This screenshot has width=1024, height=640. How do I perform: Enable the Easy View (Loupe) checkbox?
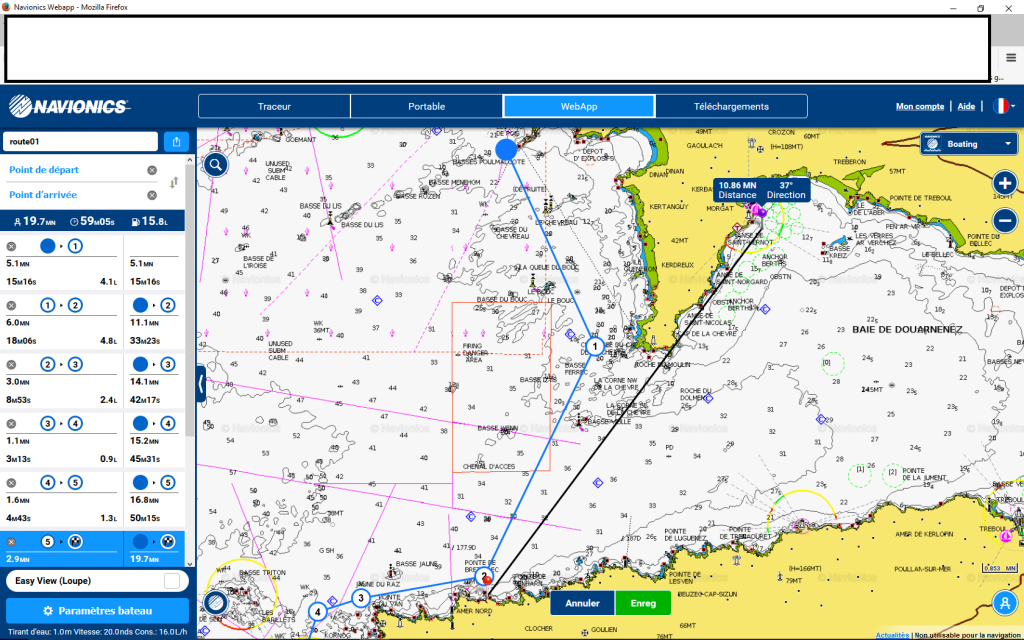[x=171, y=581]
